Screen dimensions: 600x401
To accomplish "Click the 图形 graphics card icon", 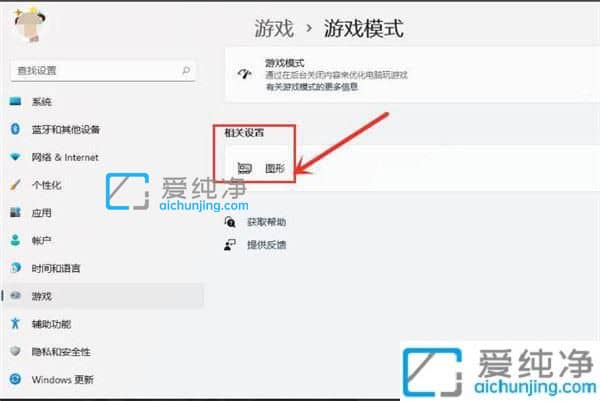I will point(244,168).
